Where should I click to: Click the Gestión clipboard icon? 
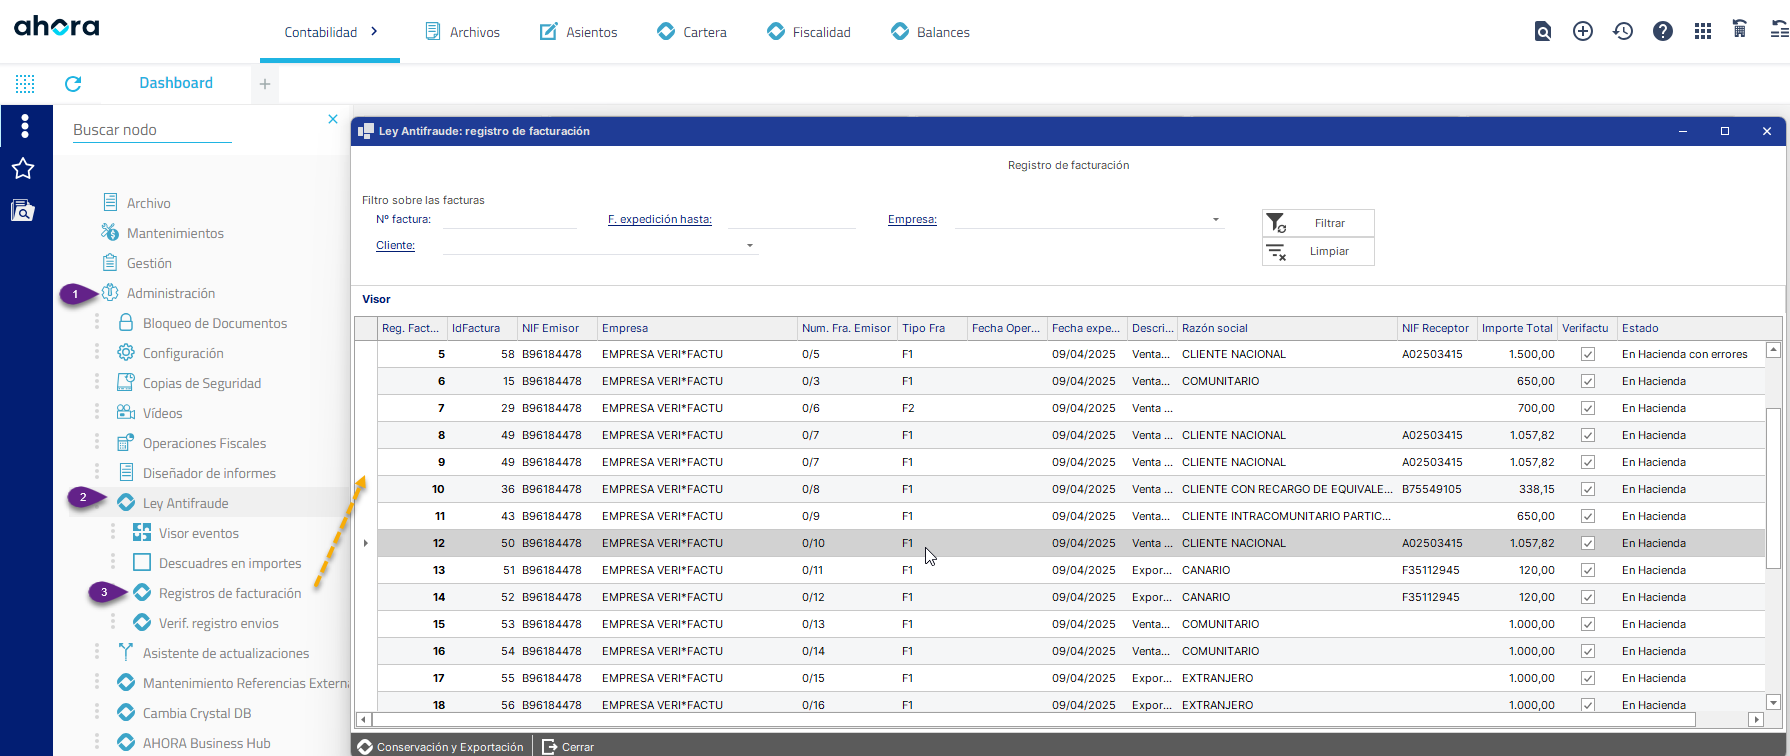click(x=110, y=262)
